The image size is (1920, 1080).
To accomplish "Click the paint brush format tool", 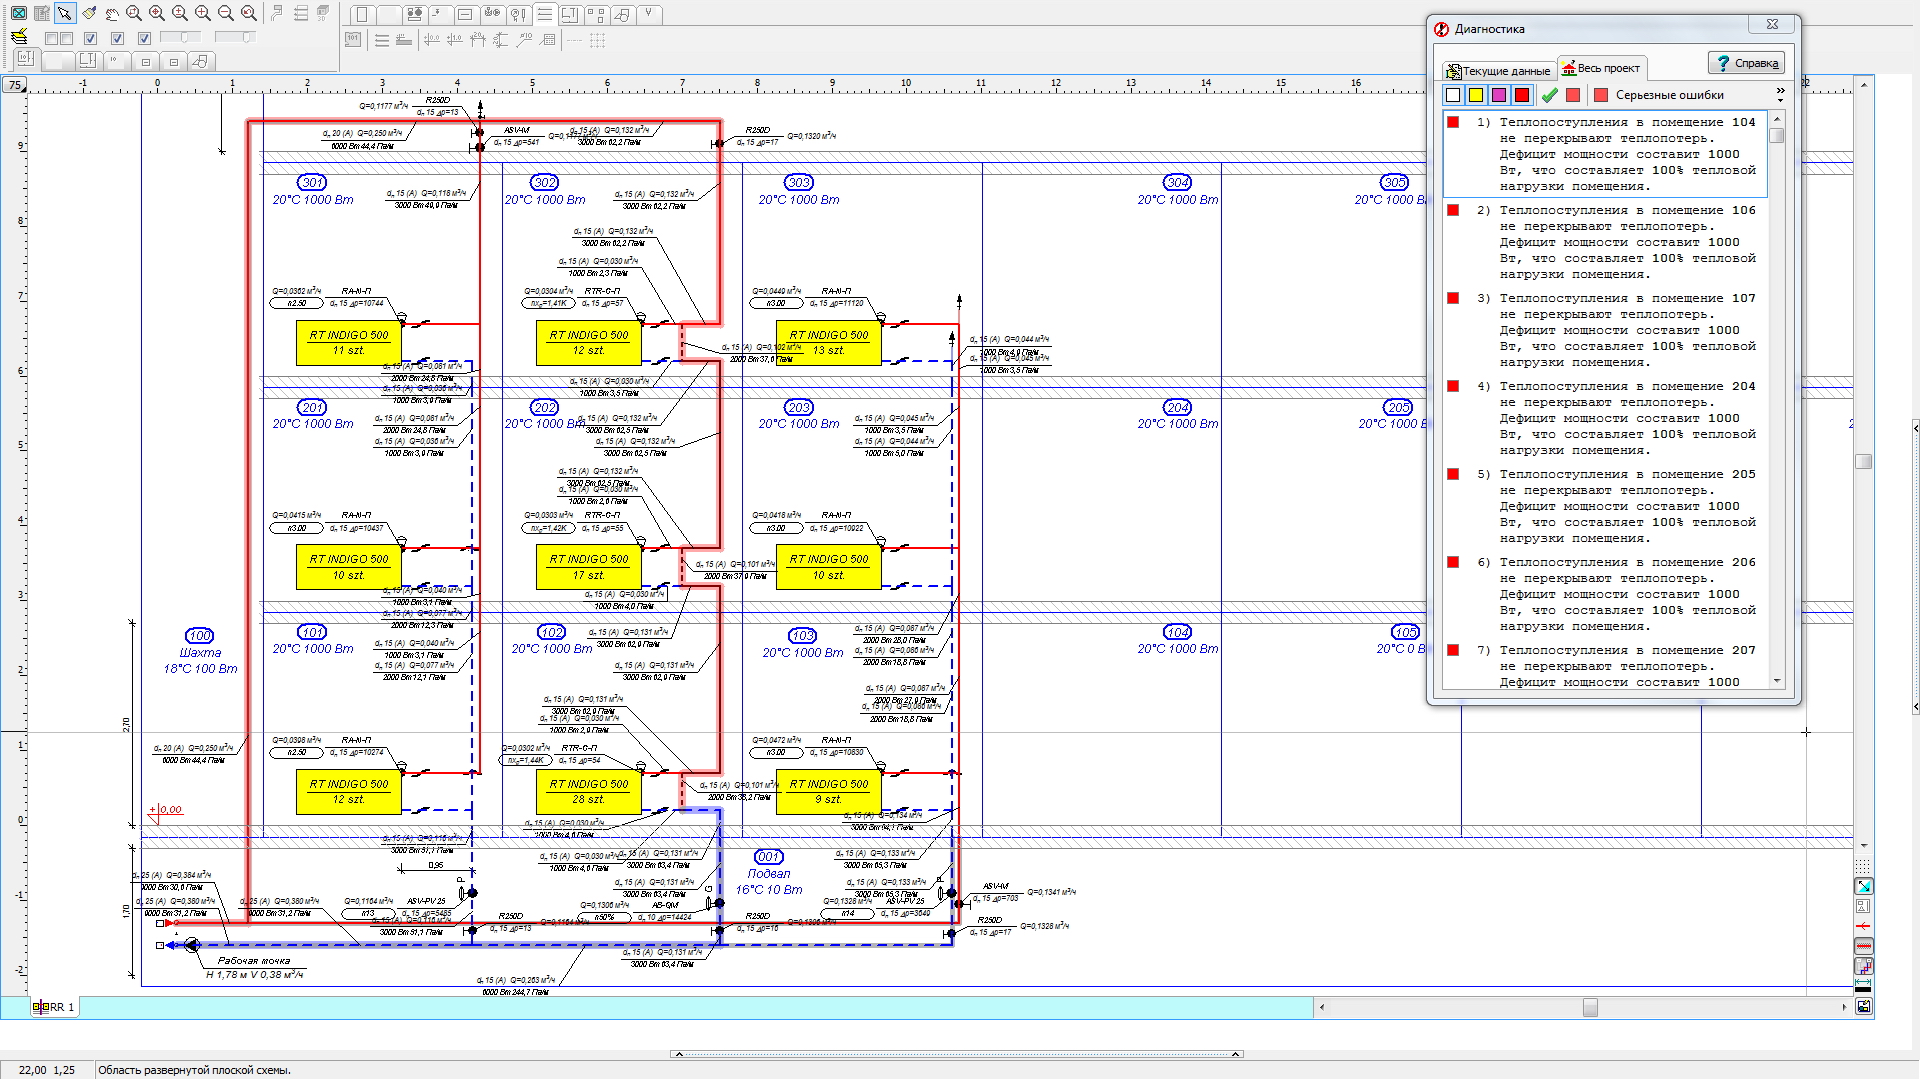I will pyautogui.click(x=89, y=13).
